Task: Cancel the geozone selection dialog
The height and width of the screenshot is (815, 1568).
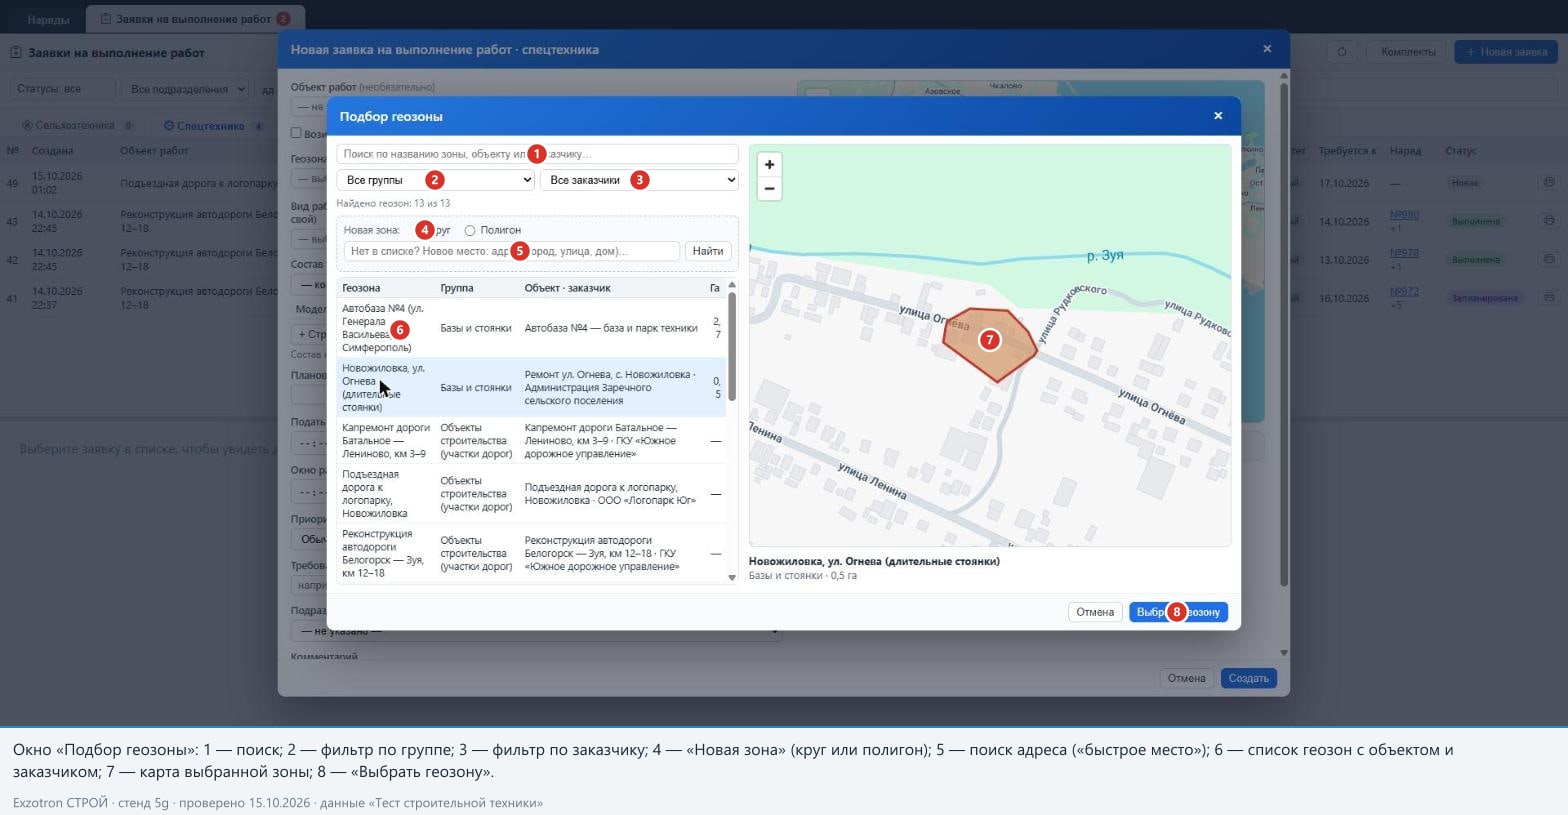Action: pyautogui.click(x=1095, y=612)
